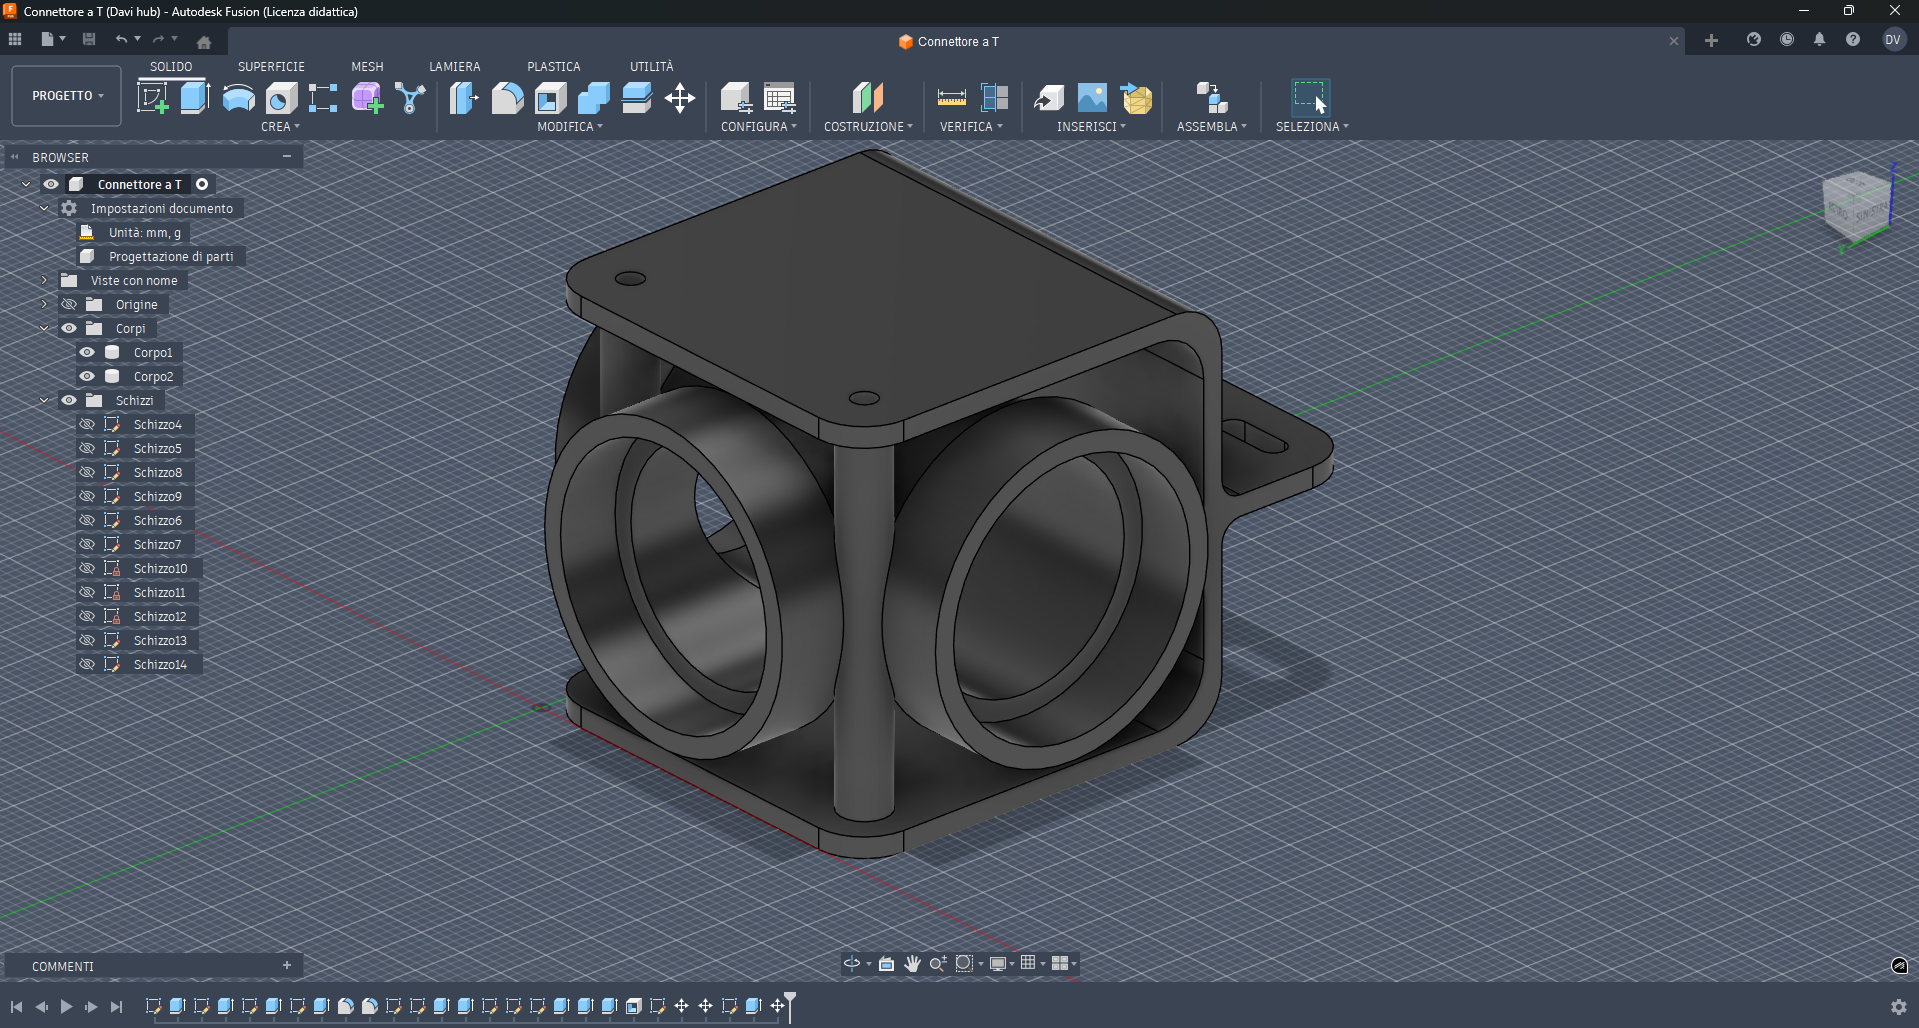Open the CREA dropdown menu
The width and height of the screenshot is (1919, 1028).
point(280,126)
